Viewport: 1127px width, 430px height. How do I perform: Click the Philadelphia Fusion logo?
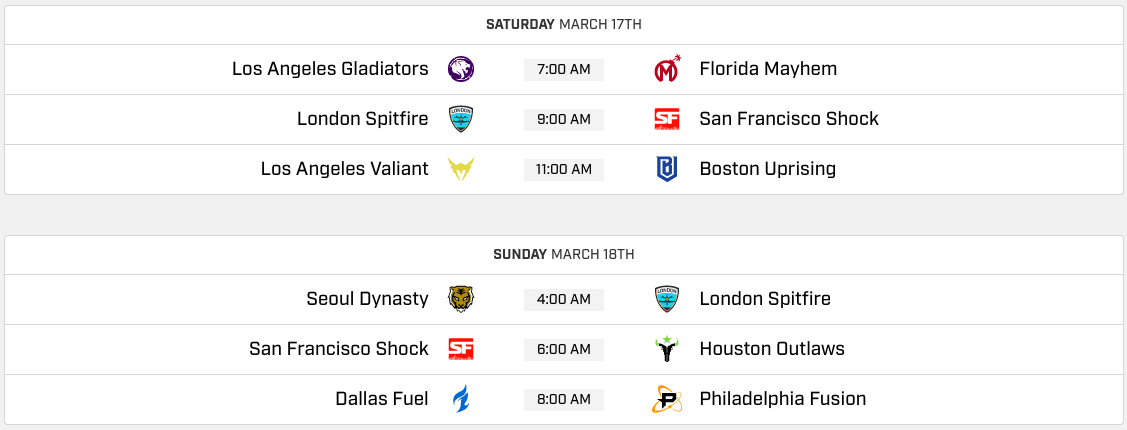[x=667, y=398]
